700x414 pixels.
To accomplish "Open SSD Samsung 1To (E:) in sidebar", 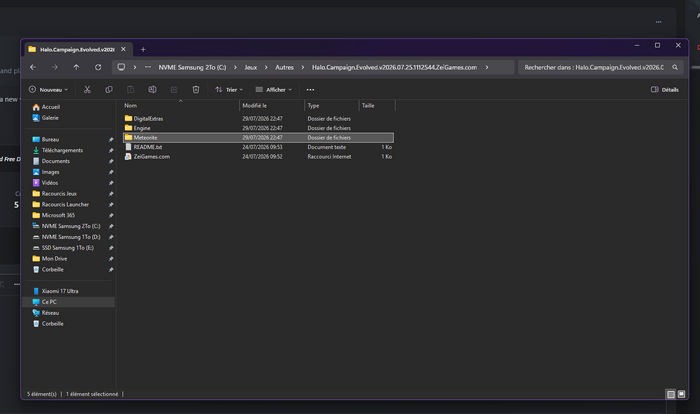I will click(x=70, y=248).
